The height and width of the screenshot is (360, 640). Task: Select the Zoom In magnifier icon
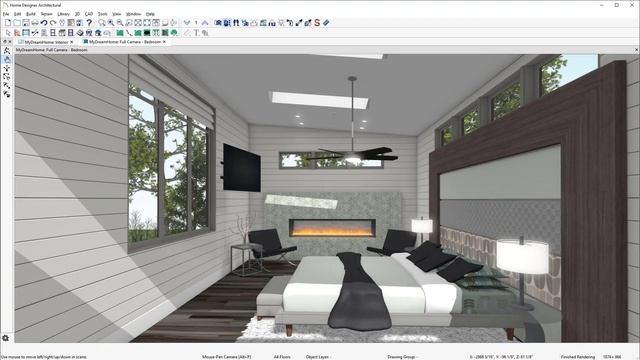pyautogui.click(x=111, y=23)
